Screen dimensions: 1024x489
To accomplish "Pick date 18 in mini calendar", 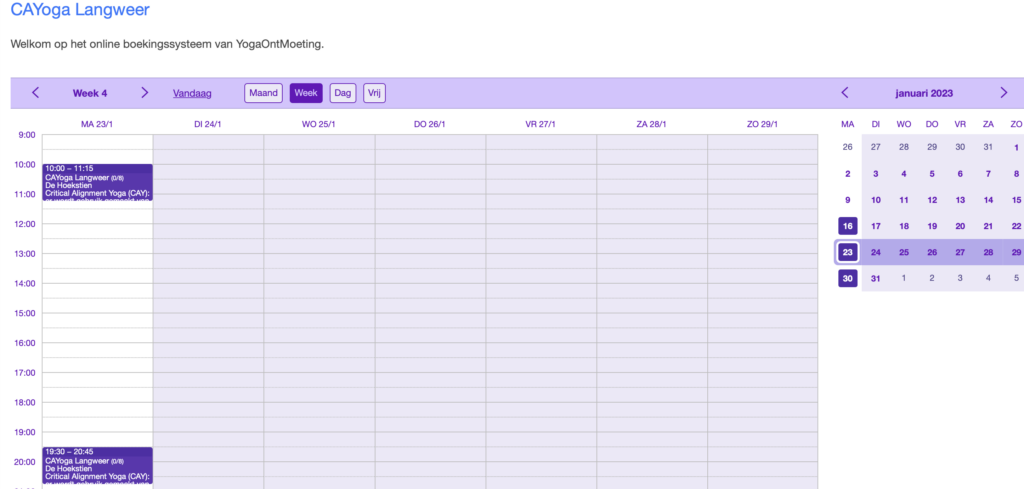I will click(904, 226).
